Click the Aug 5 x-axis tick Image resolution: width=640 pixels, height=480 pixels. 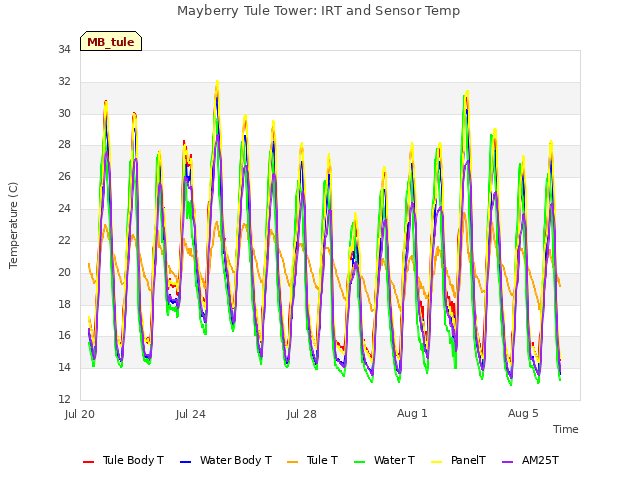[x=523, y=413]
